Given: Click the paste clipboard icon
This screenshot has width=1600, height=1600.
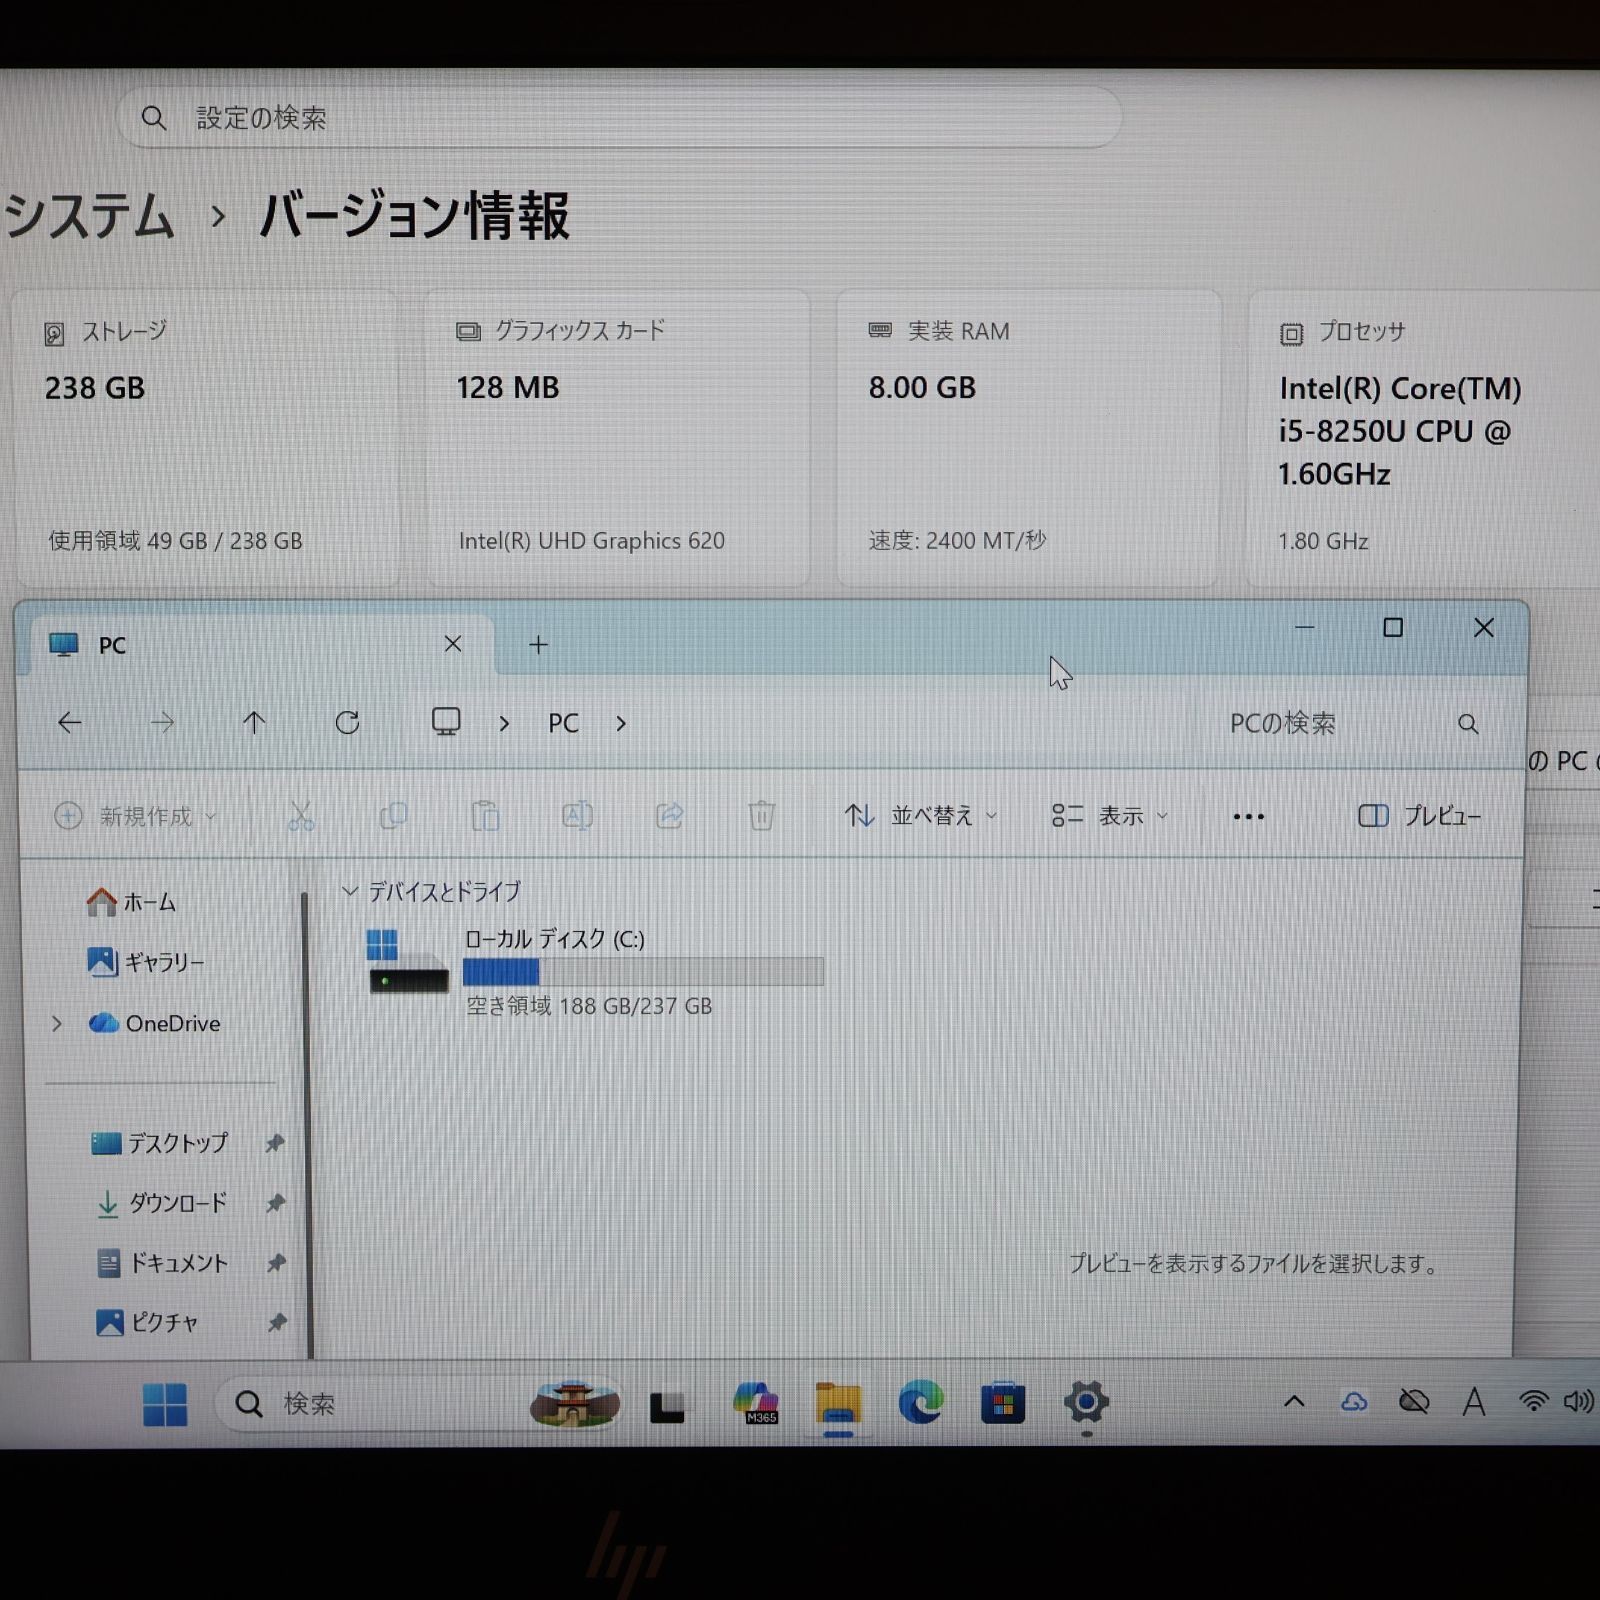Looking at the screenshot, I should (x=485, y=816).
